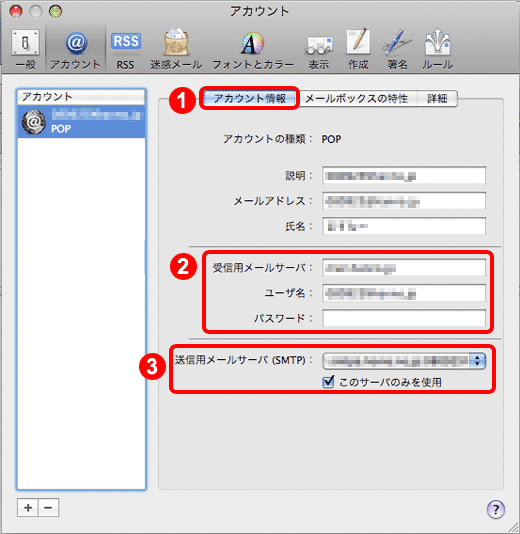Open the 迷惑メール junk mail settings
Image resolution: width=520 pixels, height=534 pixels.
176,49
